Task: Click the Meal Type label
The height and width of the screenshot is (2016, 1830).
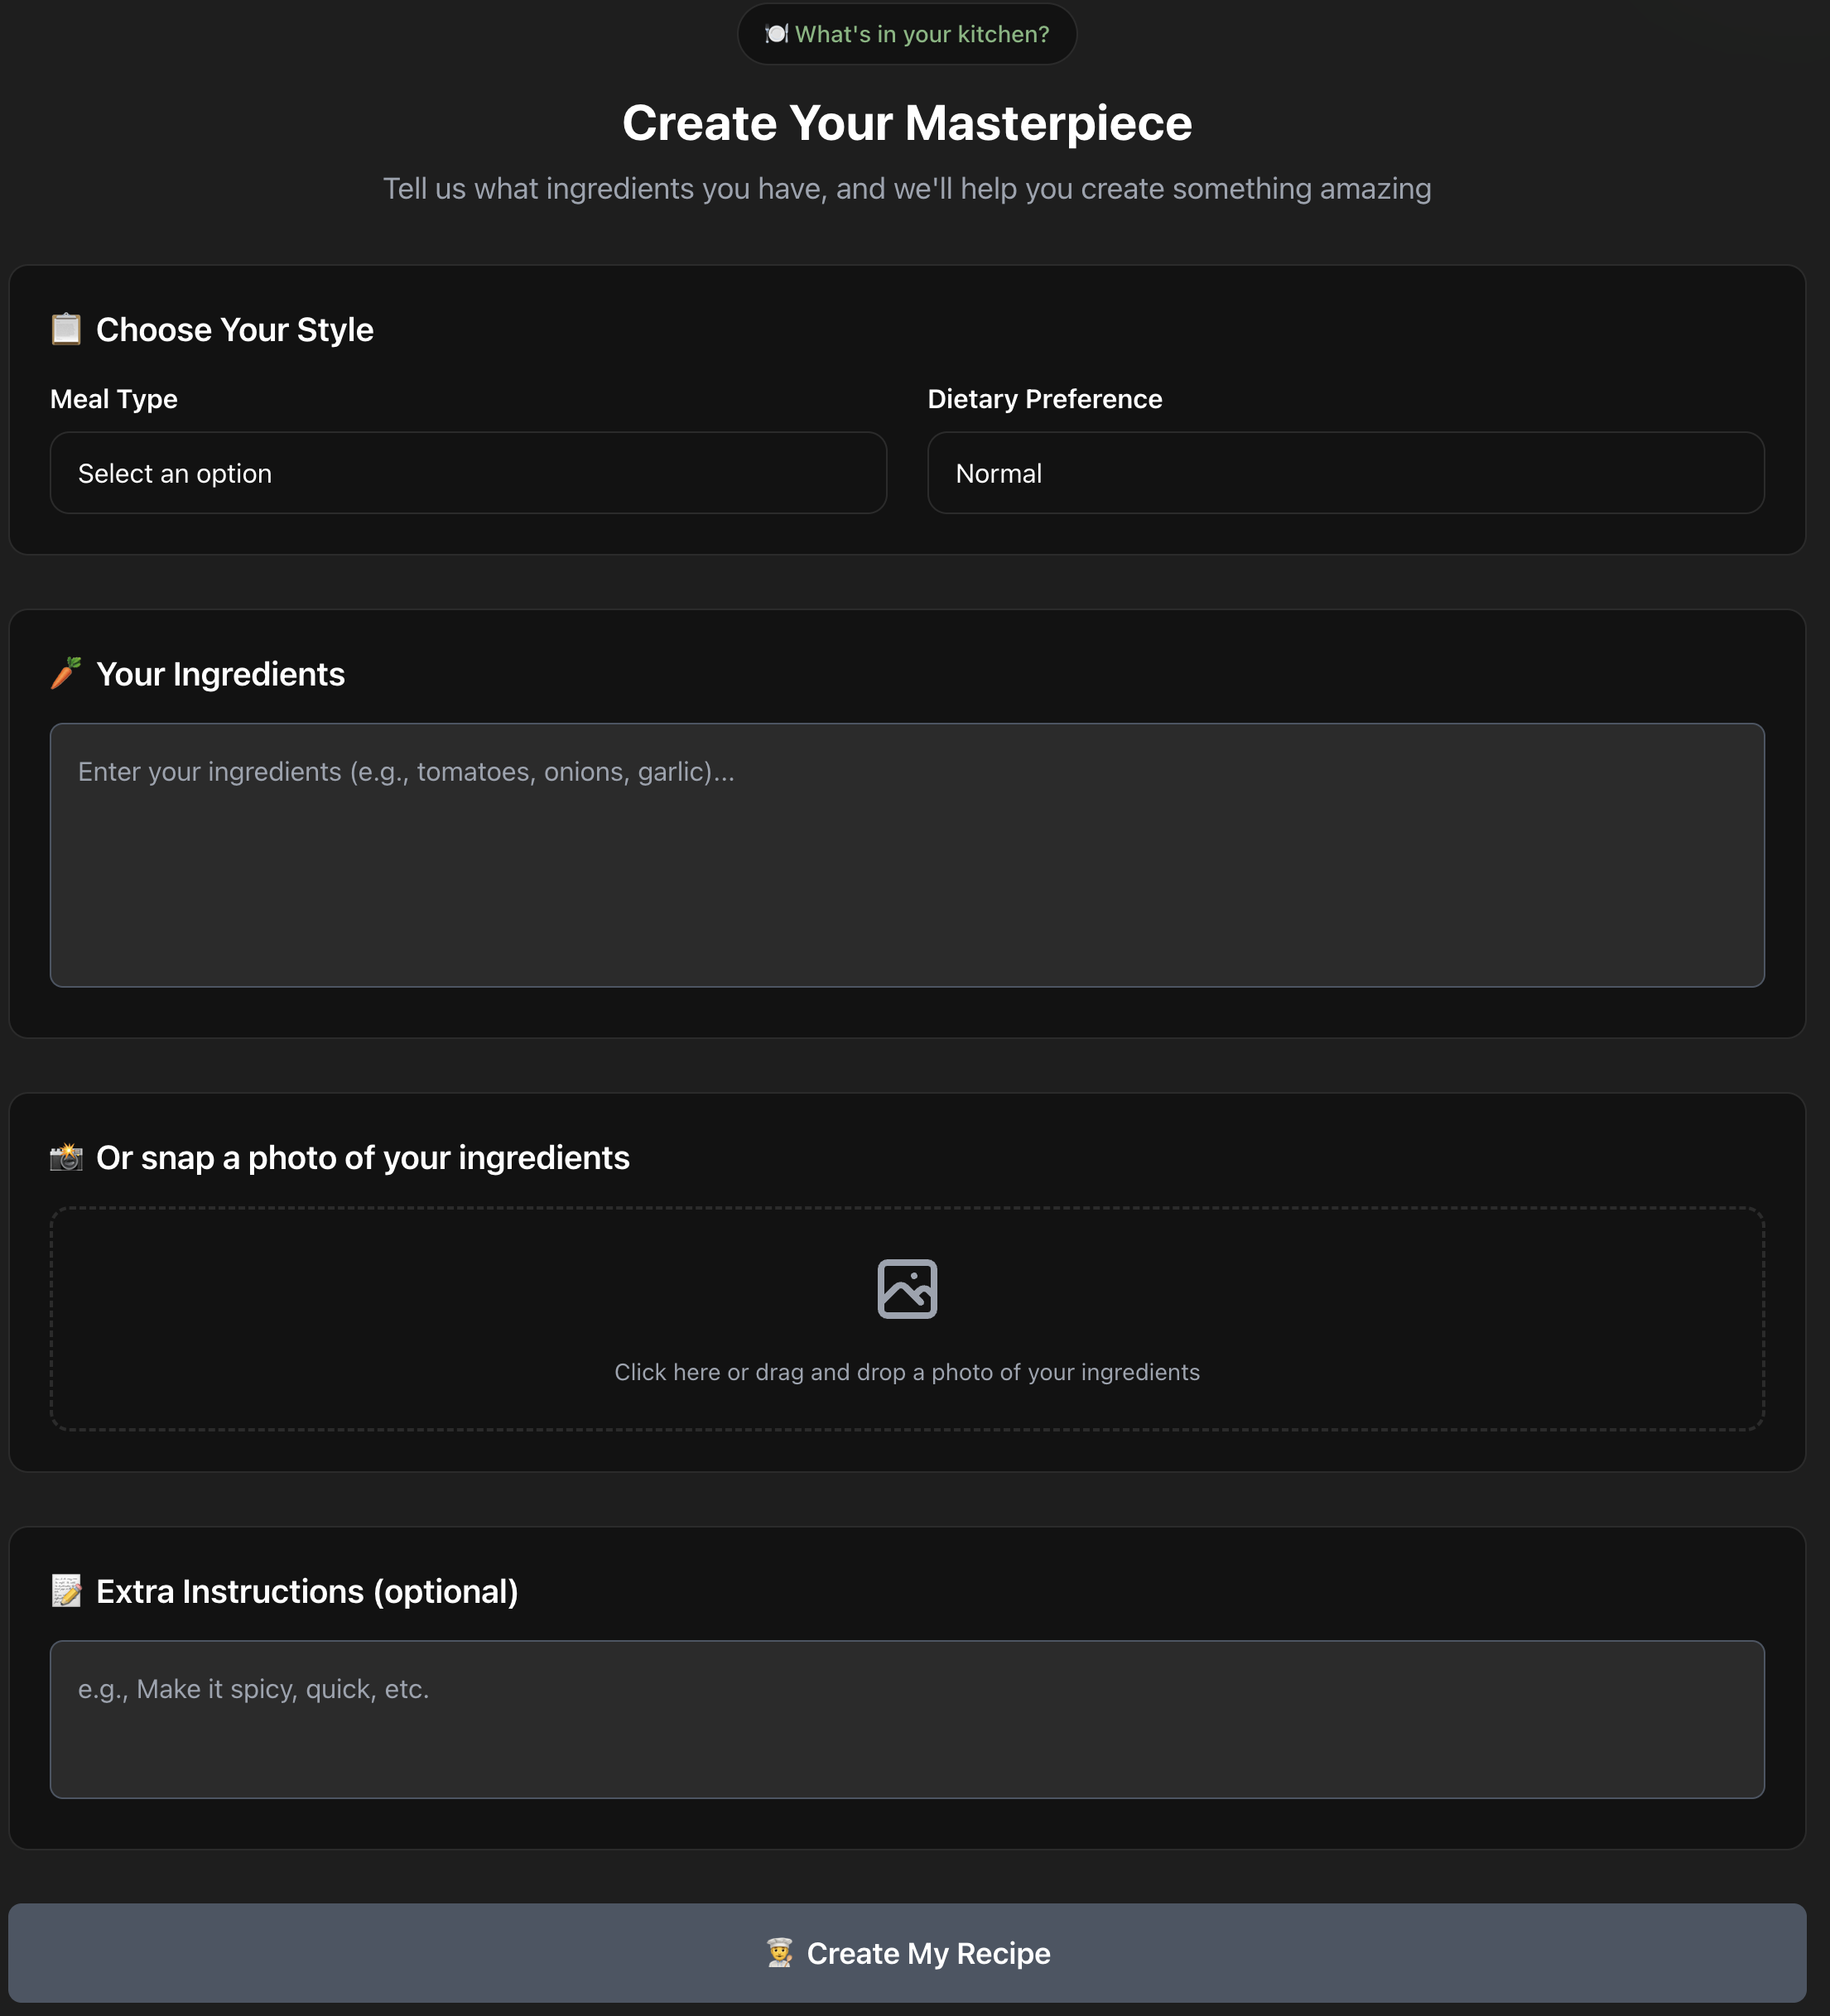Action: click(114, 399)
